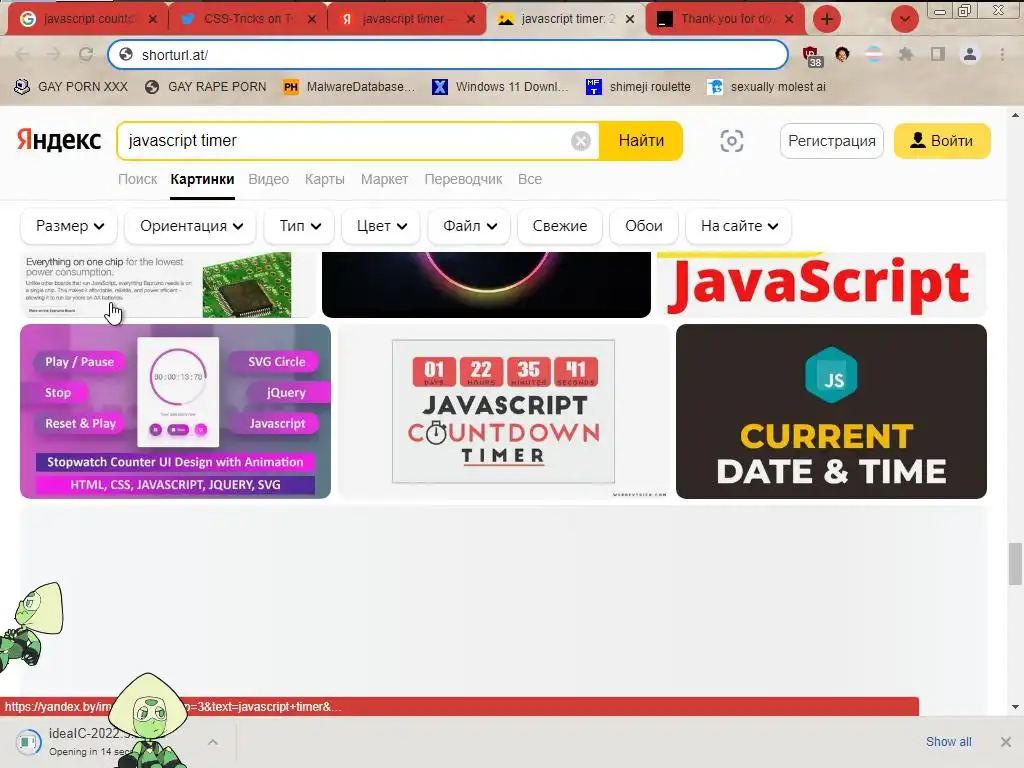The width and height of the screenshot is (1024, 768).
Task: Open the extensions puzzle piece menu
Action: click(x=905, y=55)
